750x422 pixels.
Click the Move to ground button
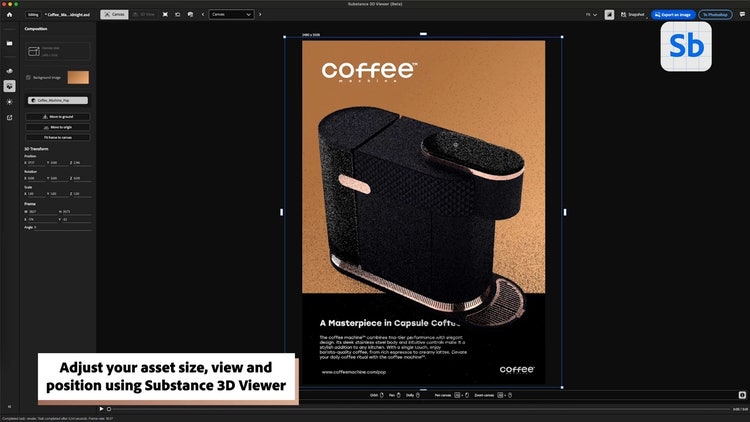click(58, 117)
